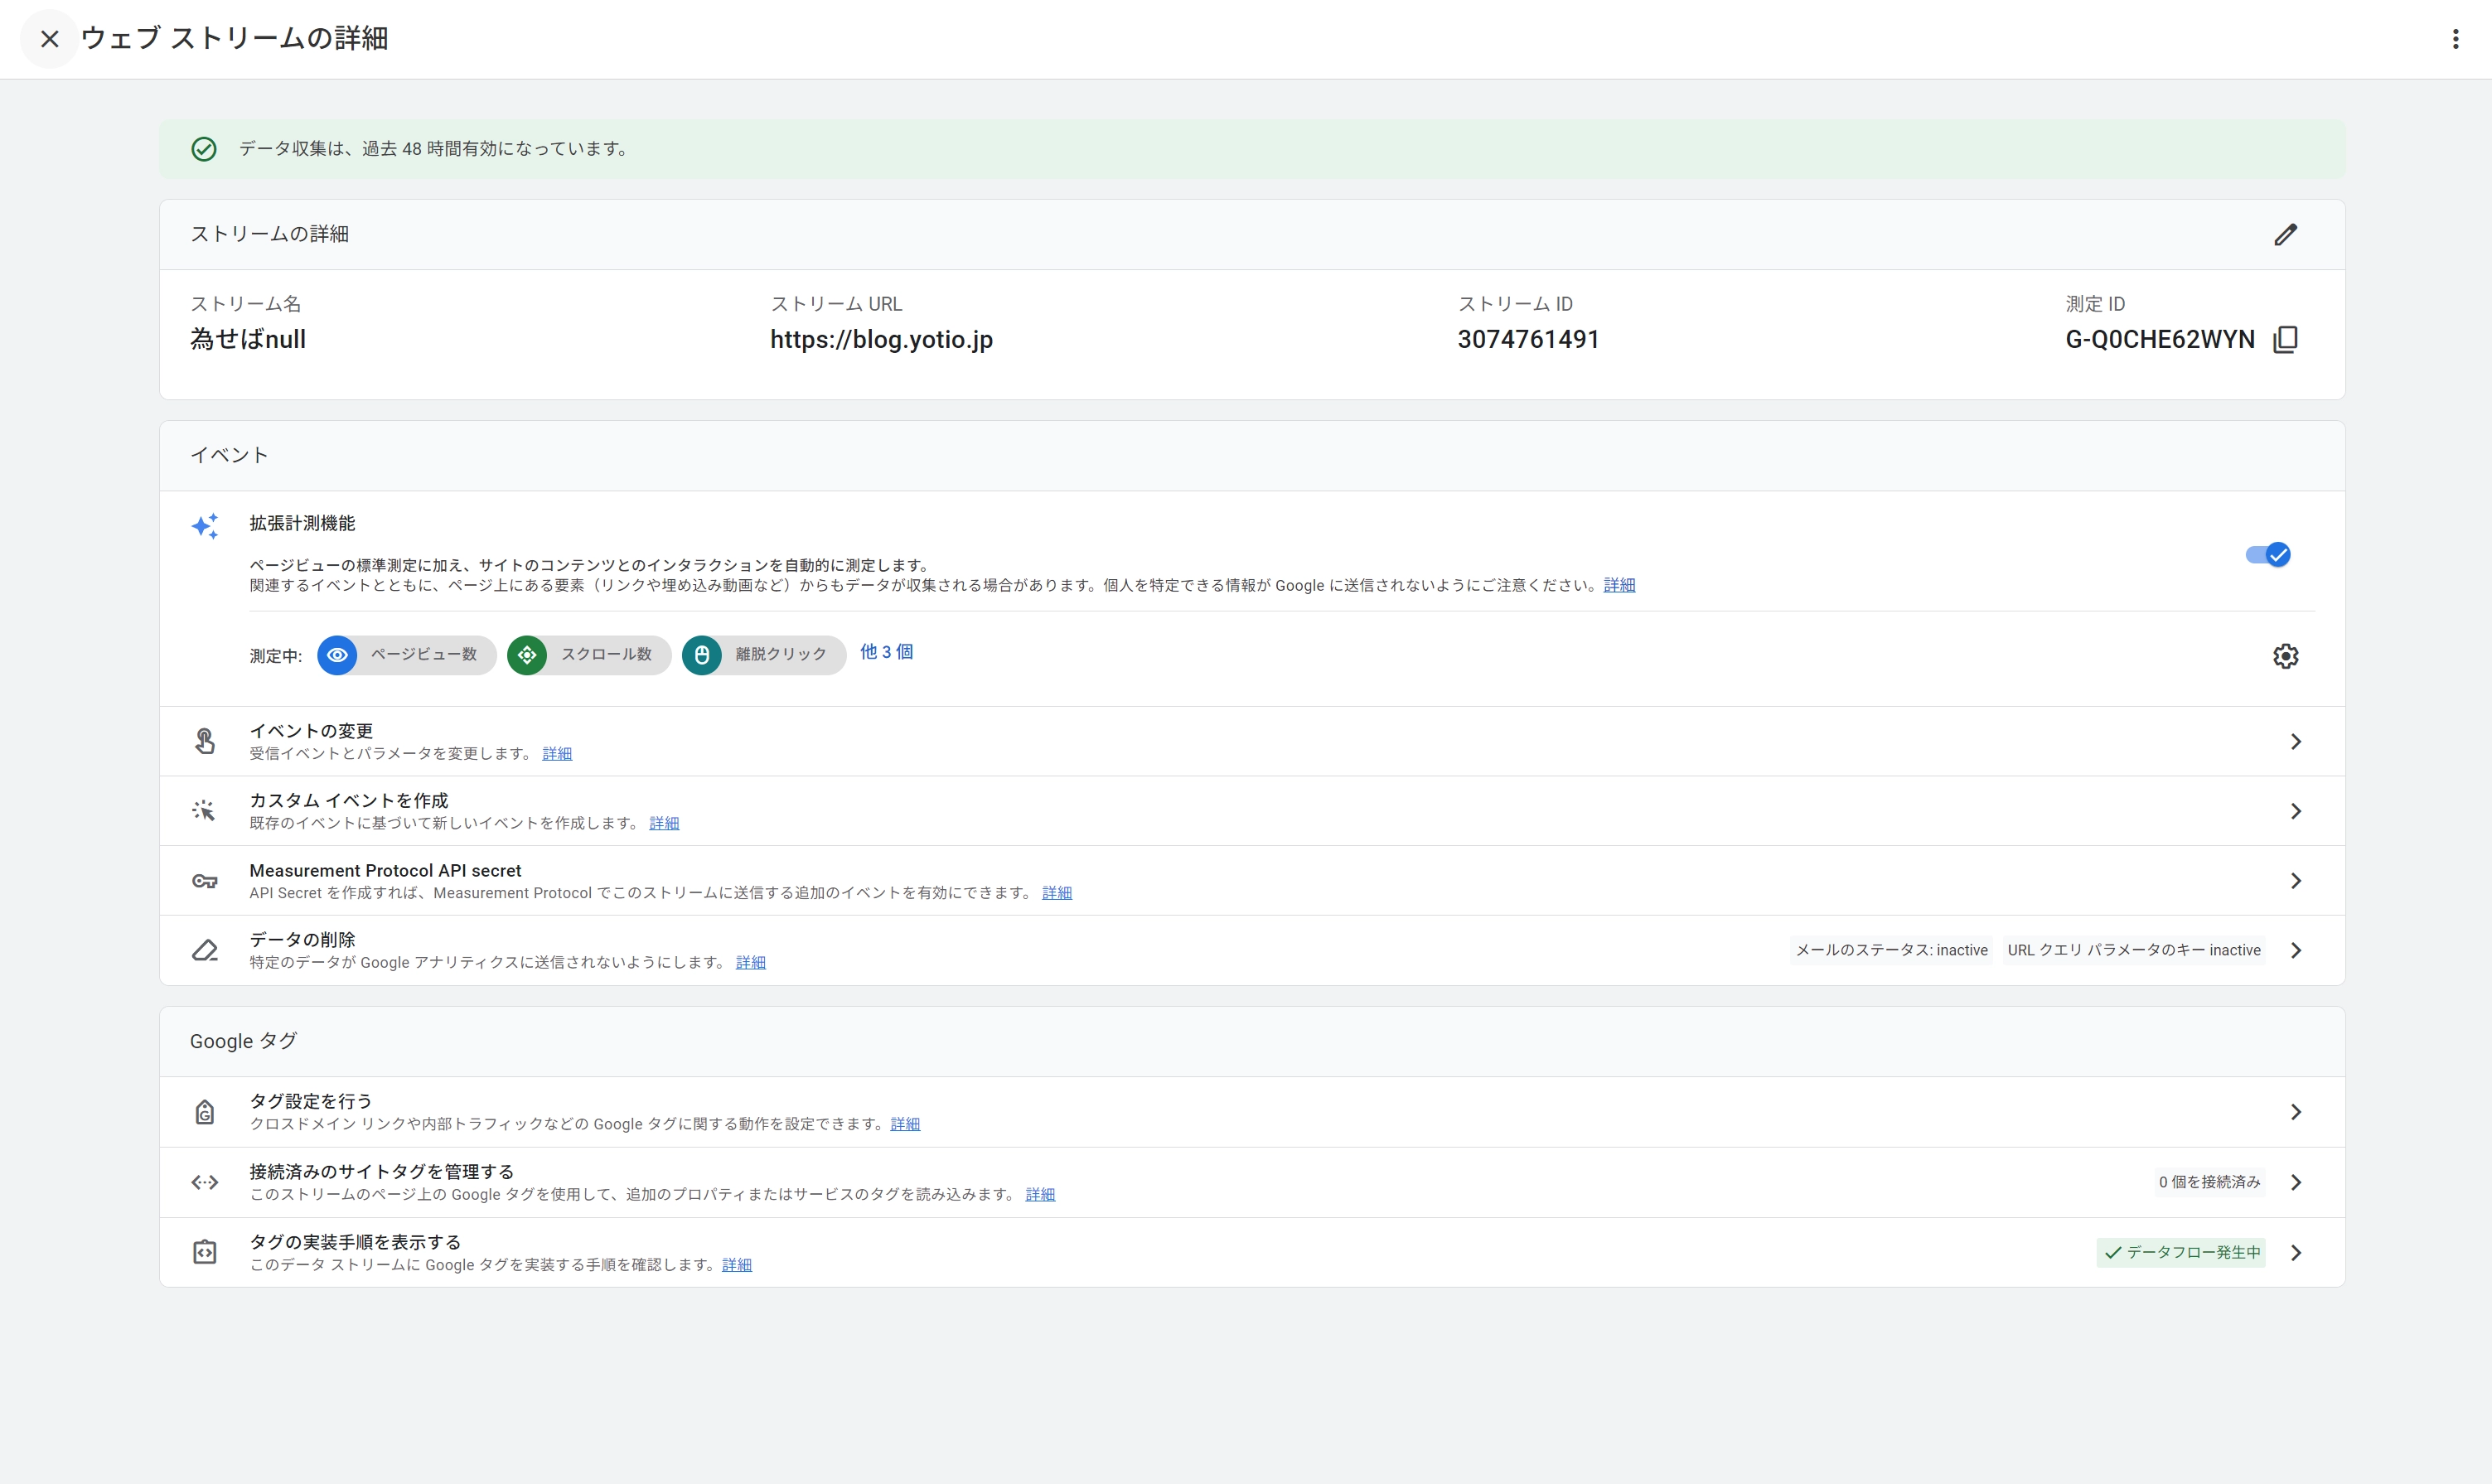Toggle the enhanced measurement switch
This screenshot has width=2492, height=1484.
point(2267,555)
